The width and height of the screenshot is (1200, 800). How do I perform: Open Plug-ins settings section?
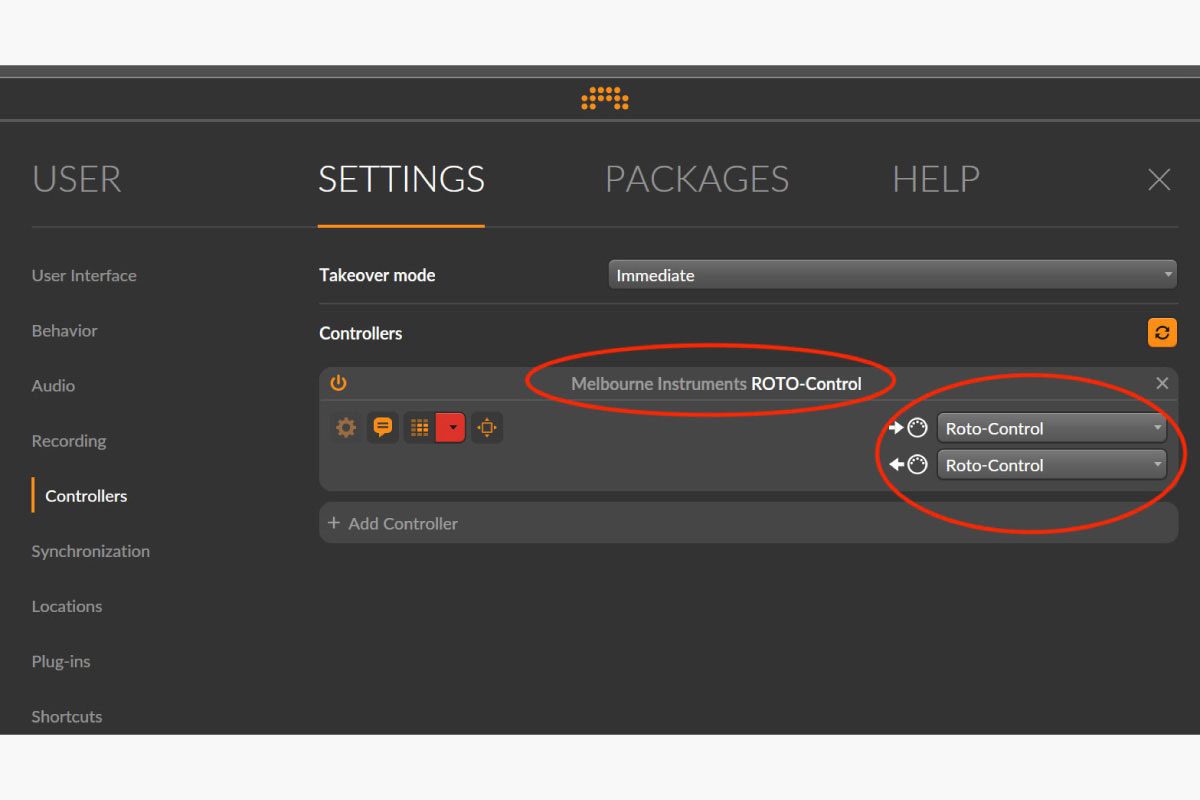[x=61, y=661]
